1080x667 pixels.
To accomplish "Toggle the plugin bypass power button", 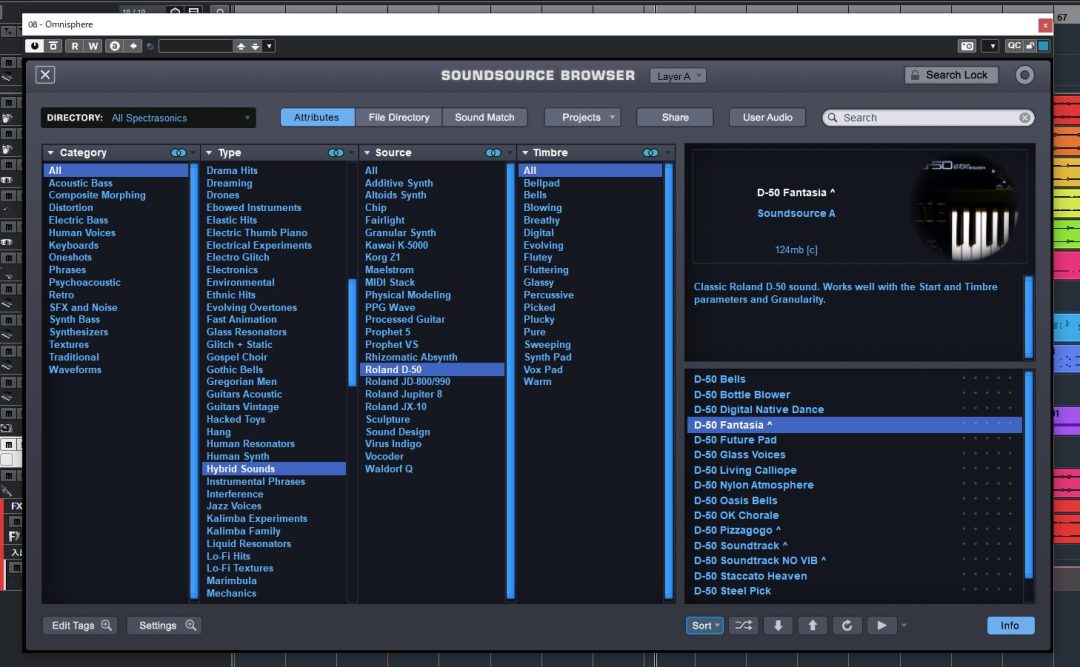I will pos(34,46).
